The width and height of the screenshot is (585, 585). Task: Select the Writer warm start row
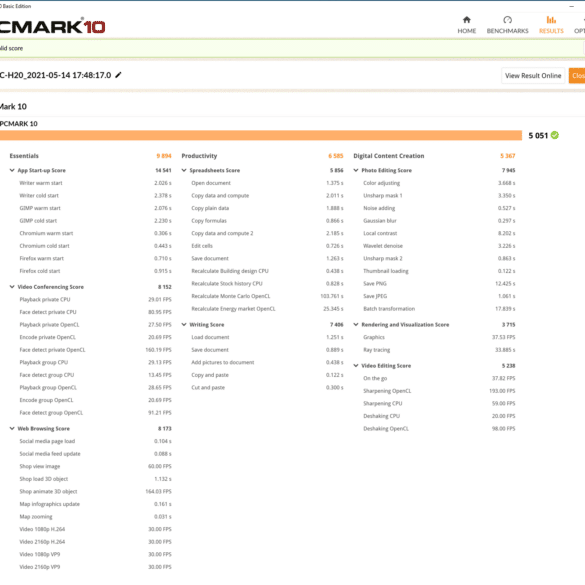coord(95,183)
